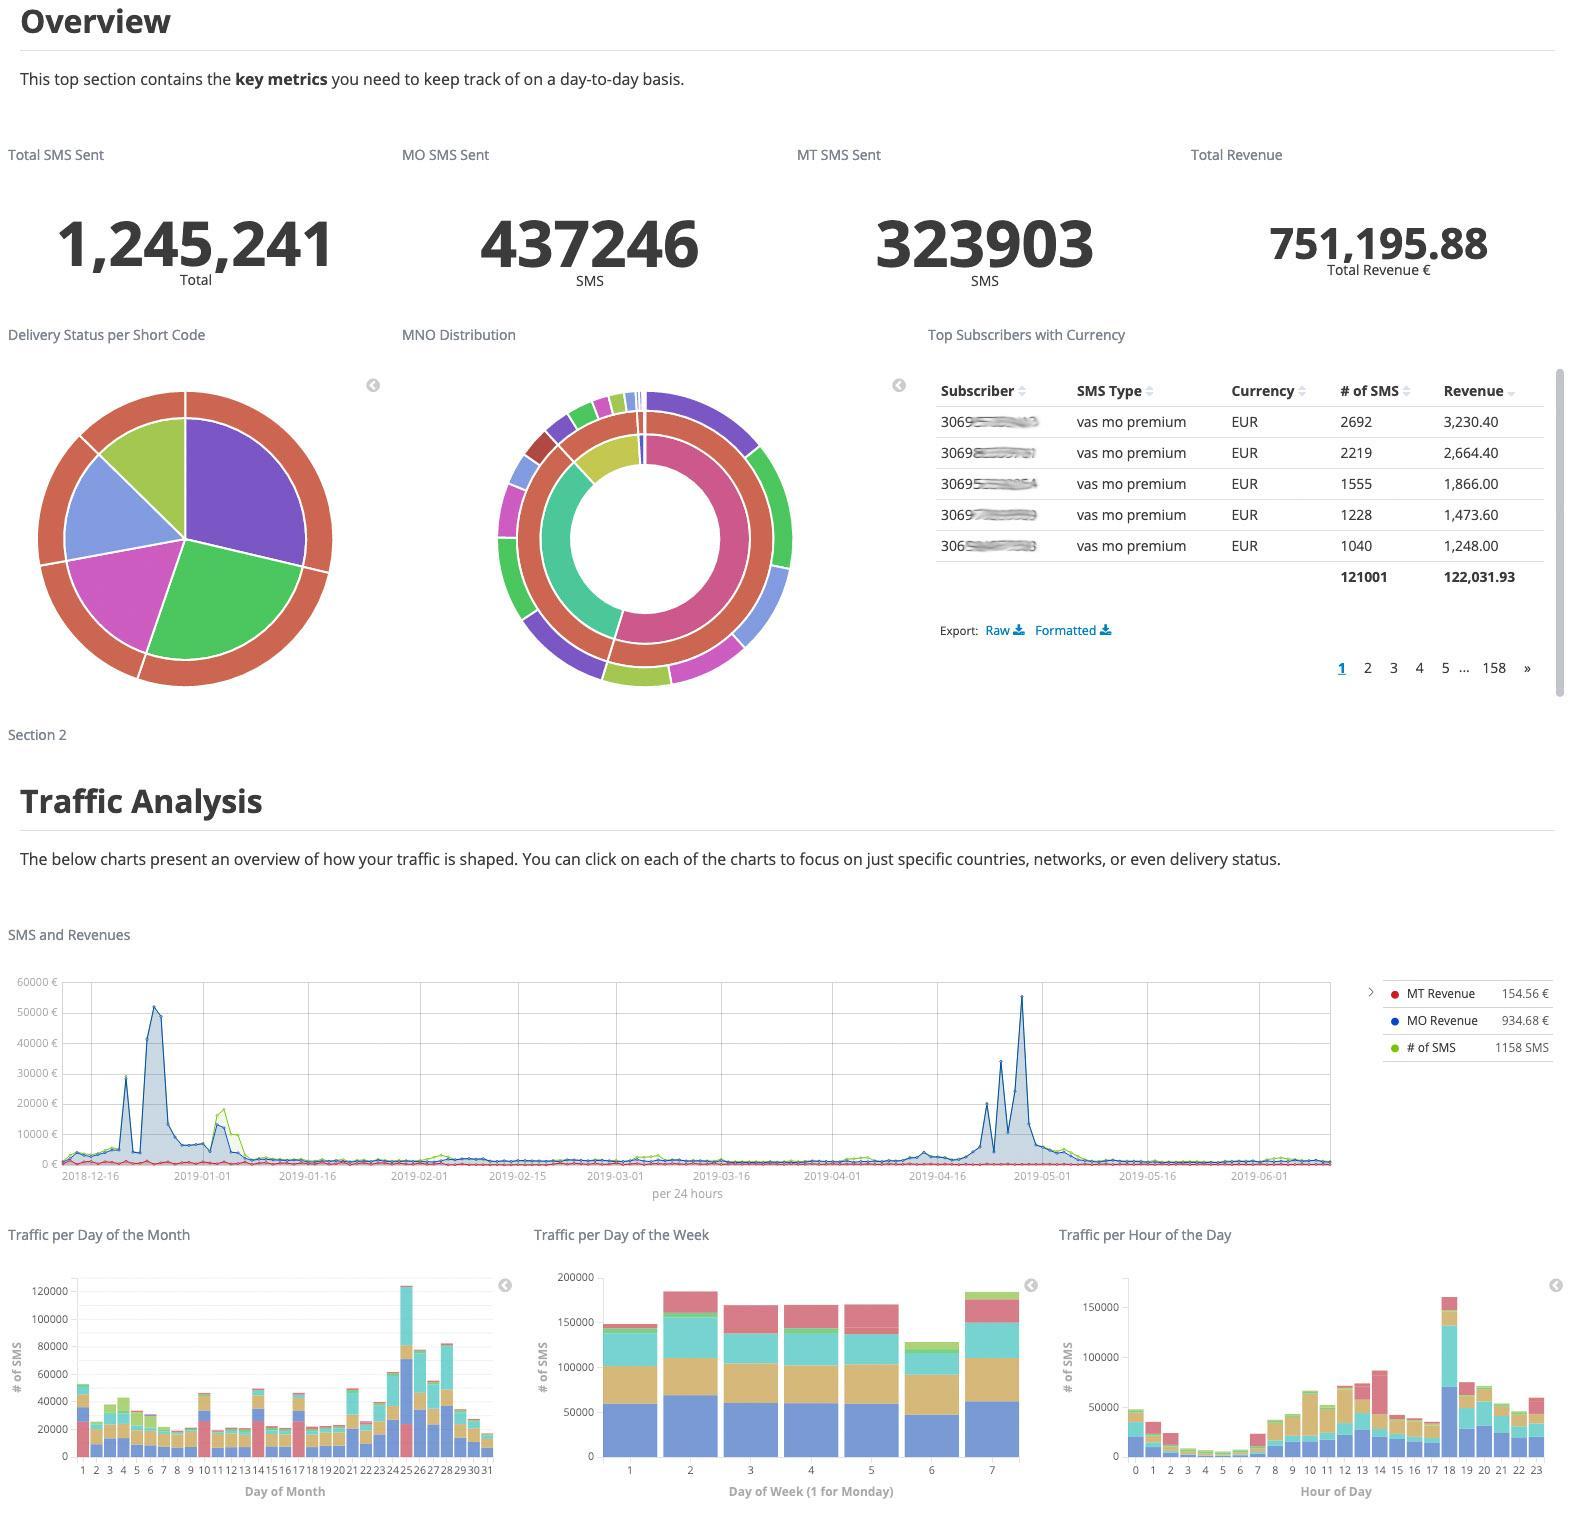Click day 7 bar in Day of Week chart
Viewport: 1575px width, 1518px height.
[x=992, y=1374]
